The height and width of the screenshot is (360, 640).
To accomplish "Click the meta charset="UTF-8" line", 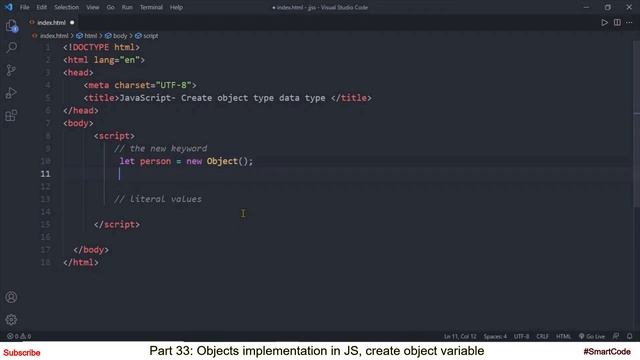I will (140, 85).
